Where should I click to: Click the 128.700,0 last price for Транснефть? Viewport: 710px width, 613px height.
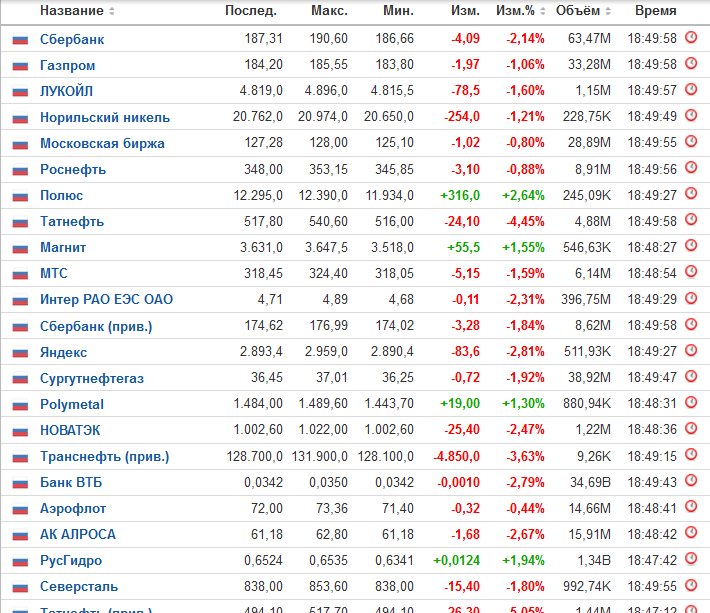pos(254,456)
